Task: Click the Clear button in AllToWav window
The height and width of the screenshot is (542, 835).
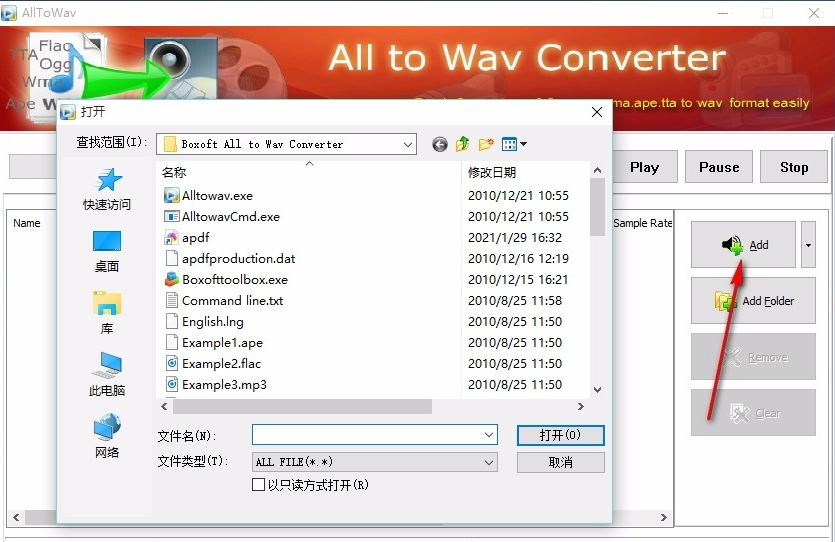Action: (753, 413)
